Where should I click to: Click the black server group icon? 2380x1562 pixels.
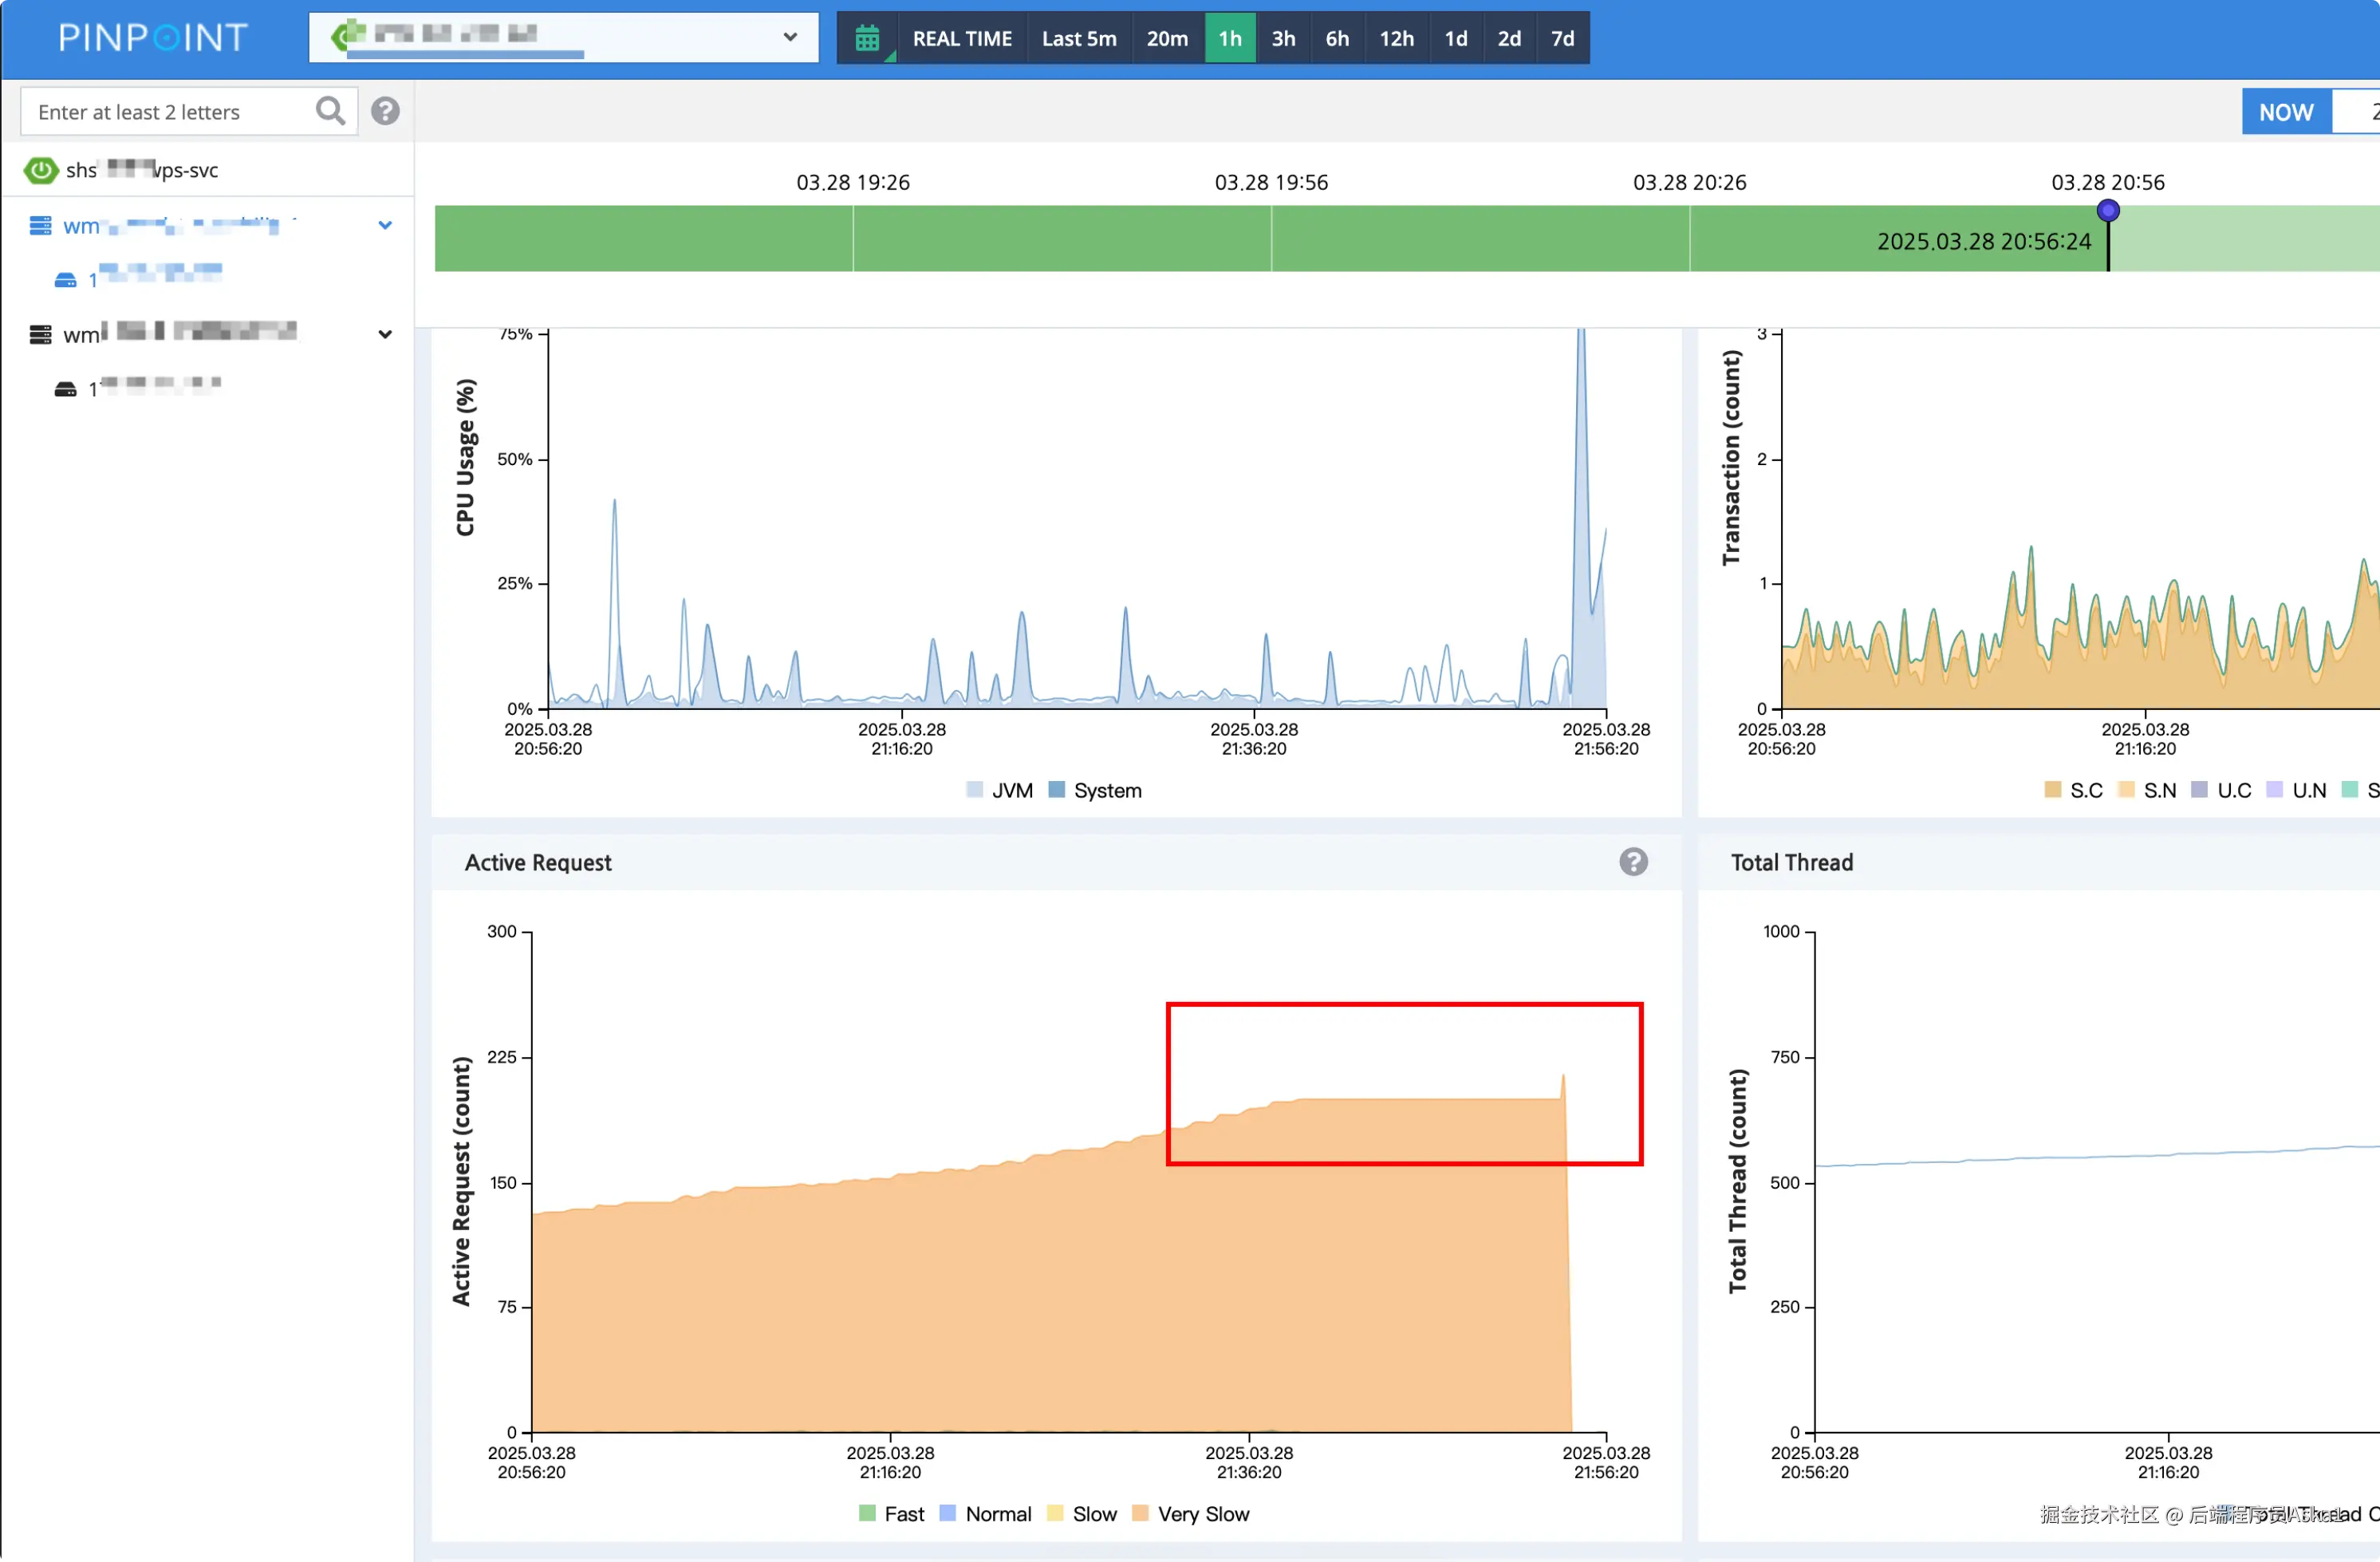40,334
